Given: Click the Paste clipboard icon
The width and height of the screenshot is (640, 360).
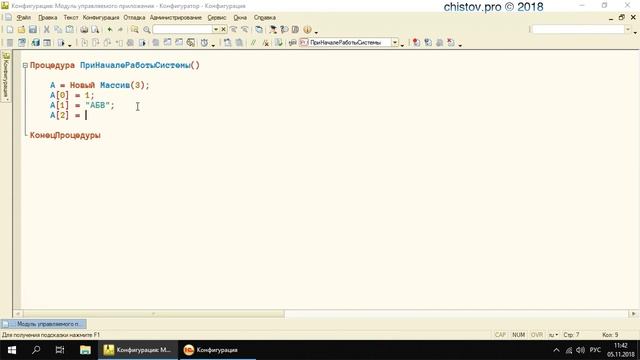Looking at the screenshot, I should click(x=70, y=29).
